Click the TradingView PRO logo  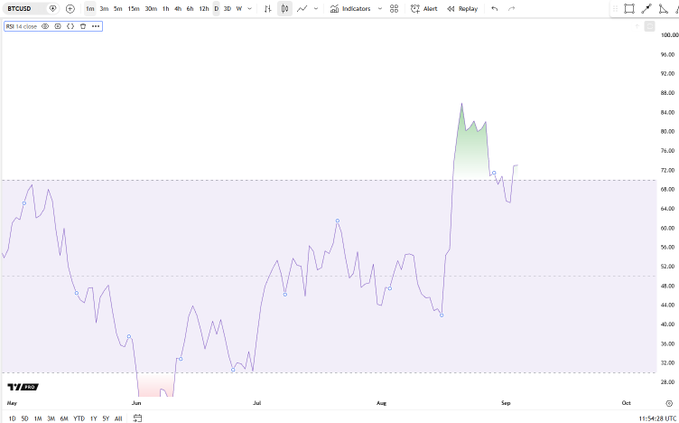coord(23,387)
